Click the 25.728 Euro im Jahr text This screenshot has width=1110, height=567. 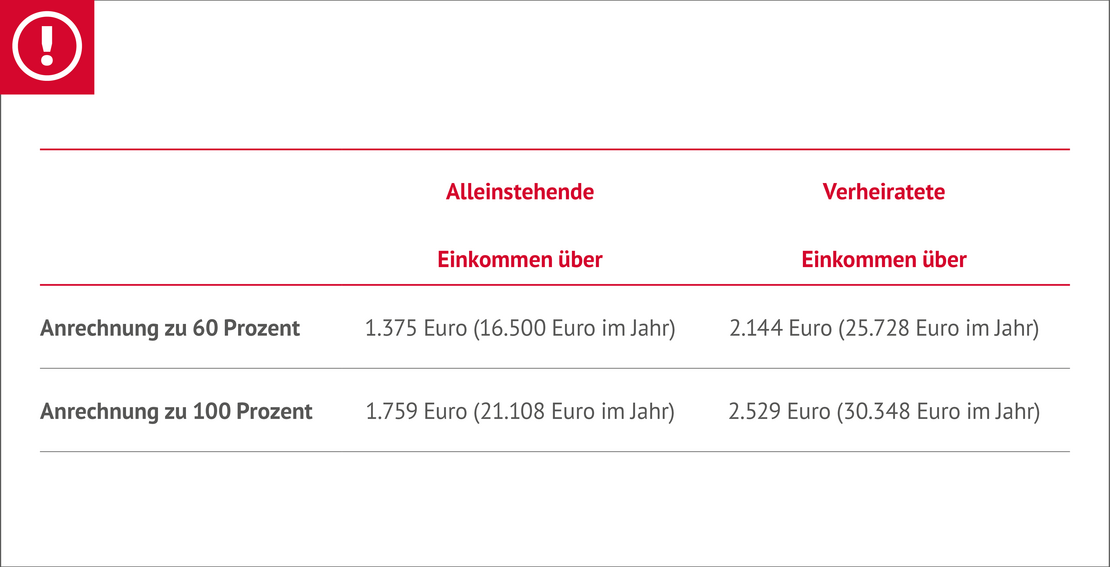(940, 328)
